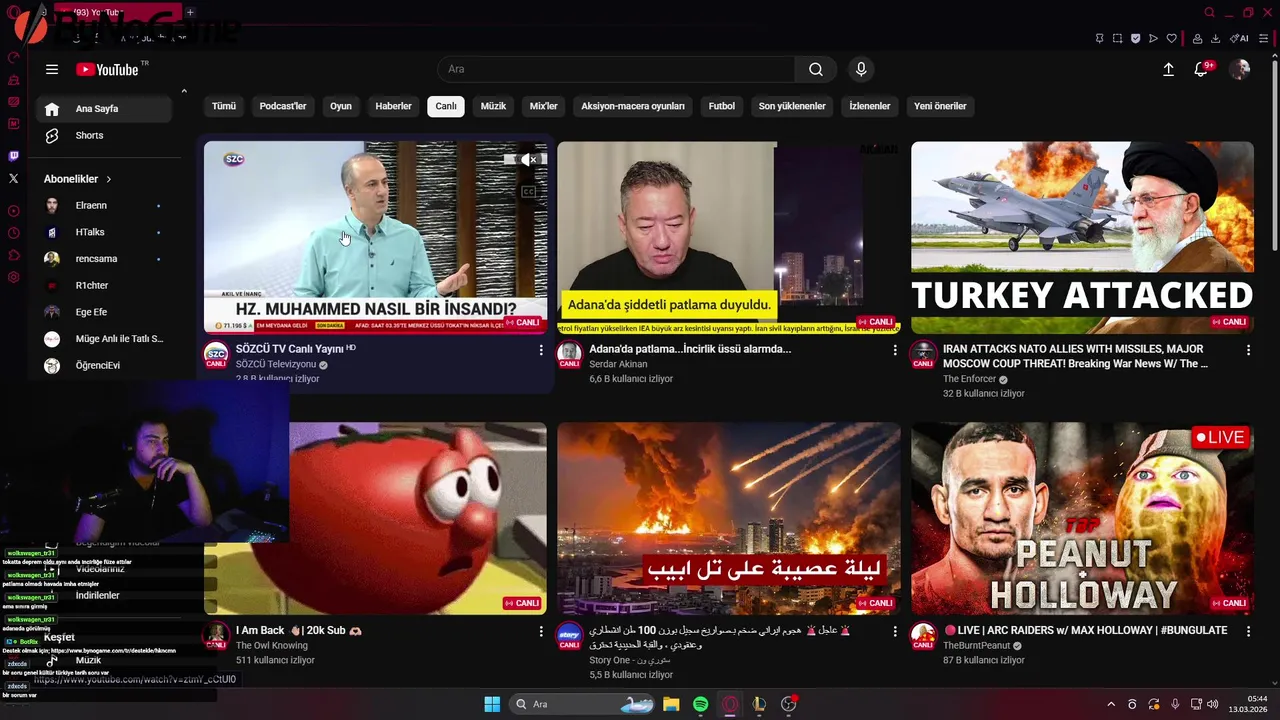Open GX Control speedometer in sidebar

13,58
